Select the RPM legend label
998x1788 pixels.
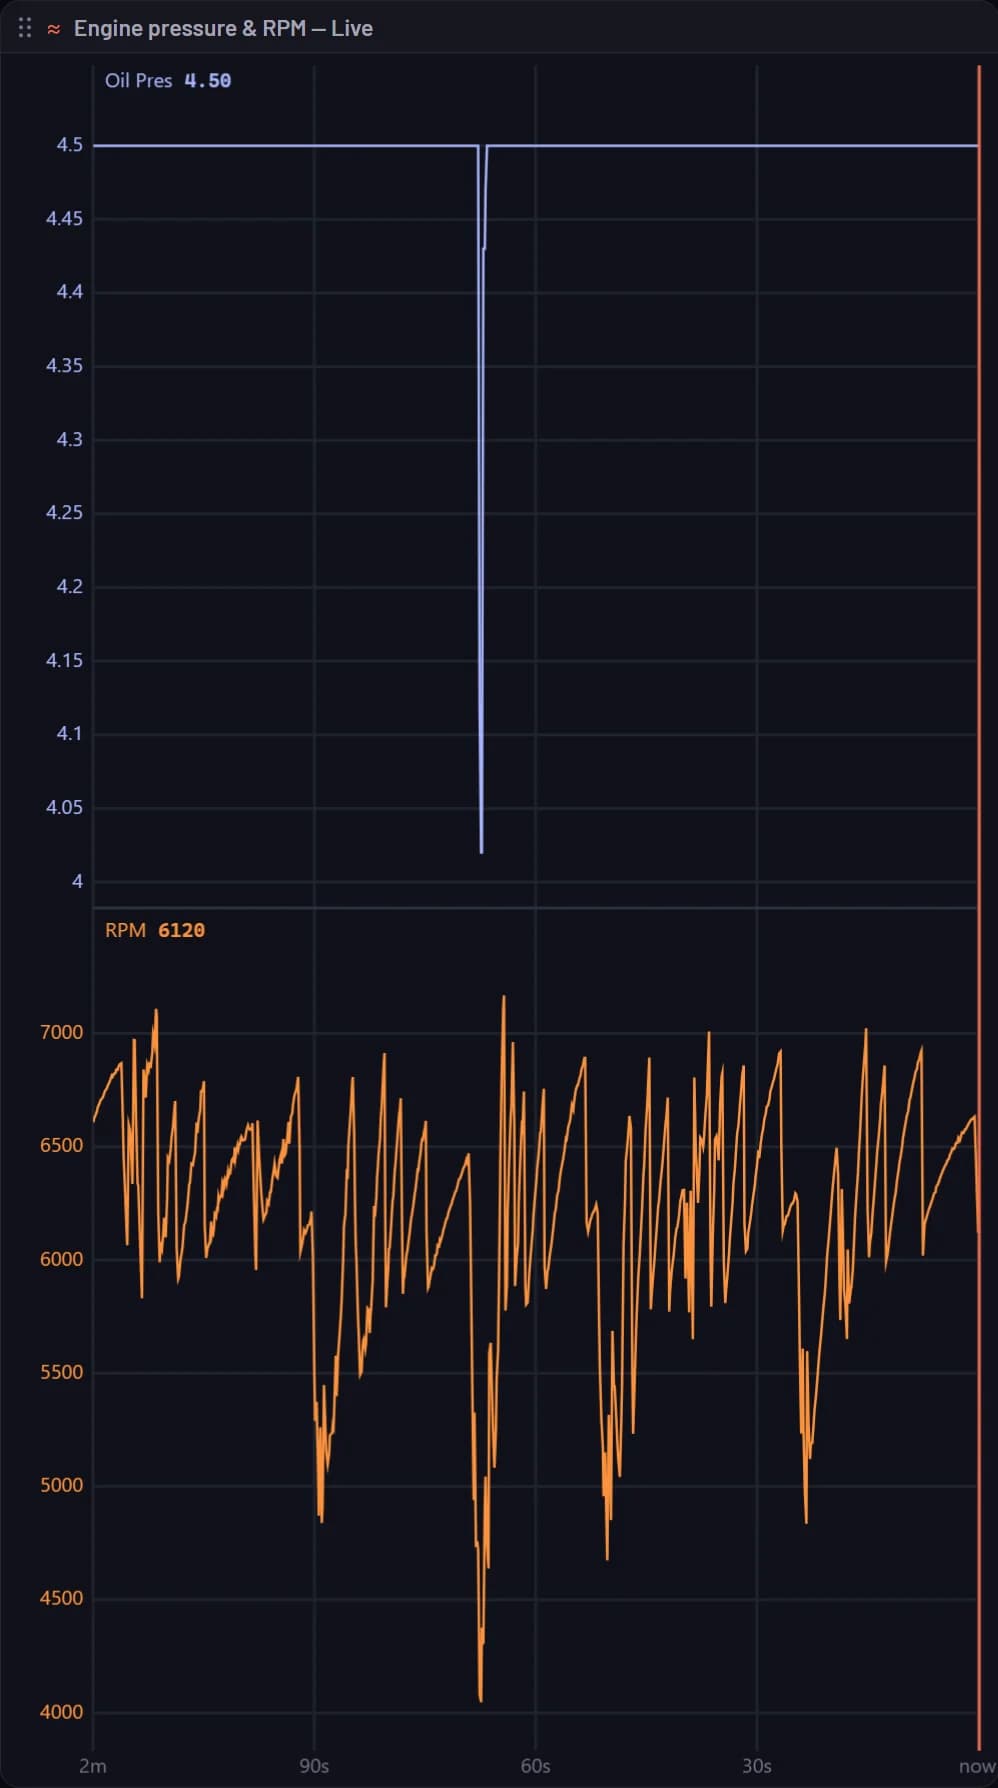click(126, 930)
